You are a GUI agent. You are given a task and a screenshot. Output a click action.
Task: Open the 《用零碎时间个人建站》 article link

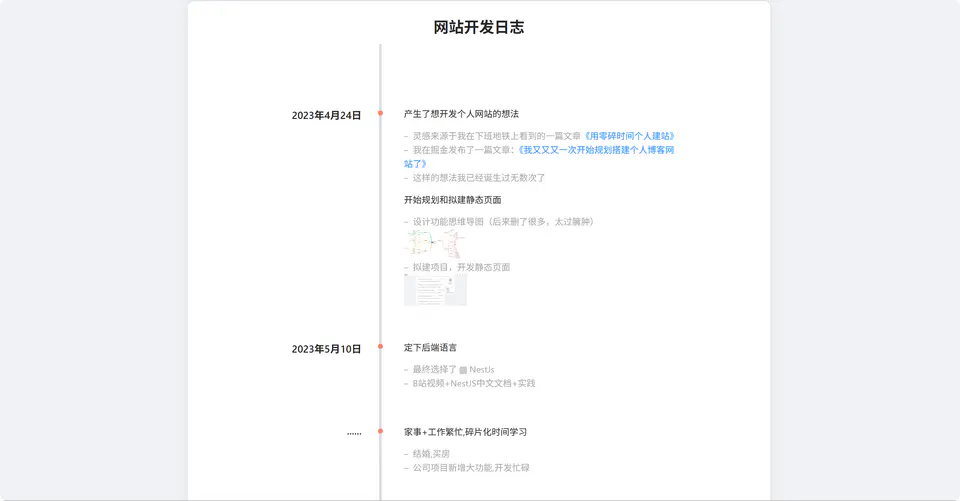[629, 136]
